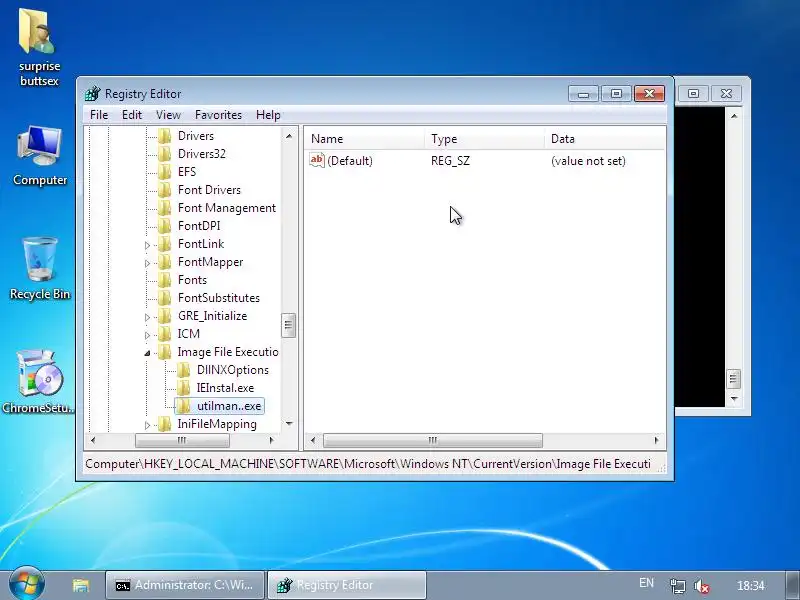Screen dimensions: 800x600
Task: Collapse the Image File Execution Options key
Action: tap(147, 353)
